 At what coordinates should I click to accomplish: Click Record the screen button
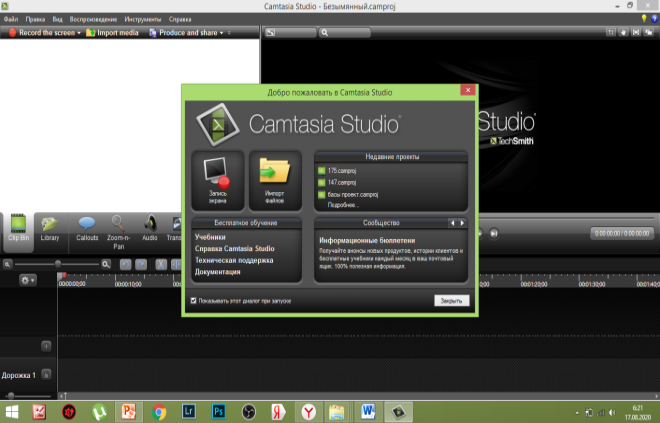[x=41, y=32]
